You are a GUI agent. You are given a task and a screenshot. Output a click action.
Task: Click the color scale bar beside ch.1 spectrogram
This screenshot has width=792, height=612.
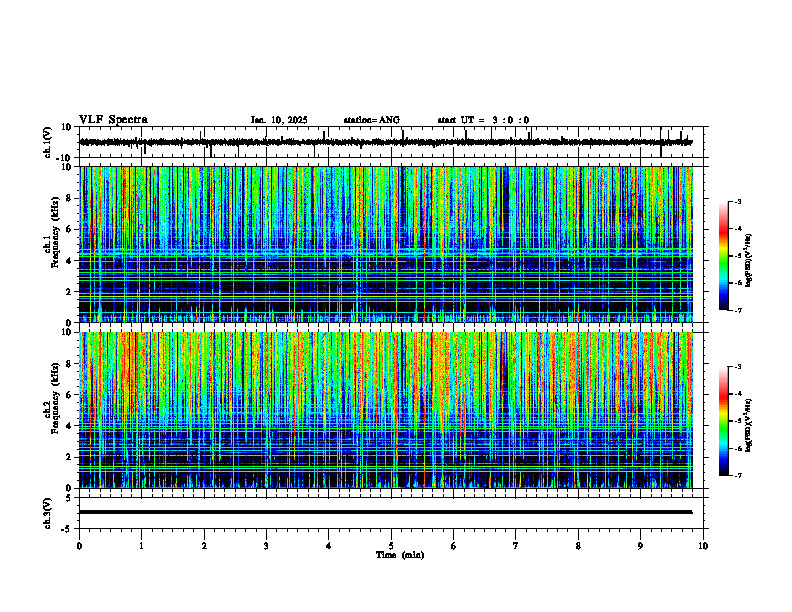tap(724, 256)
